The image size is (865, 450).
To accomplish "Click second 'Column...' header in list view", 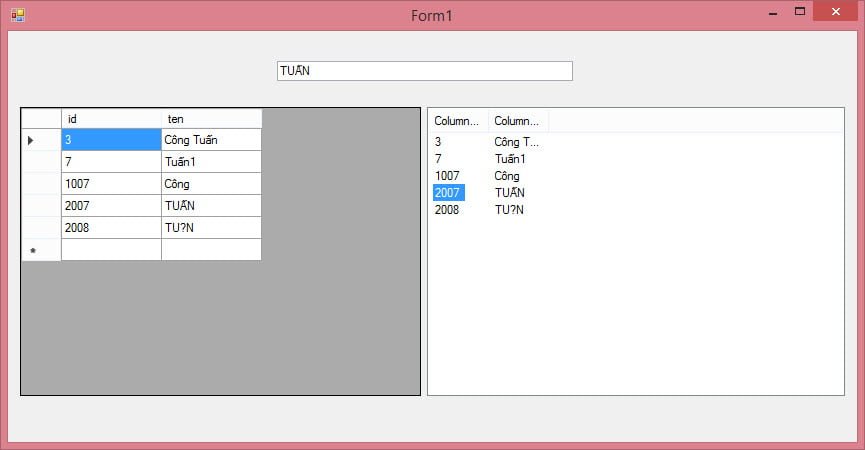I will pos(518,121).
